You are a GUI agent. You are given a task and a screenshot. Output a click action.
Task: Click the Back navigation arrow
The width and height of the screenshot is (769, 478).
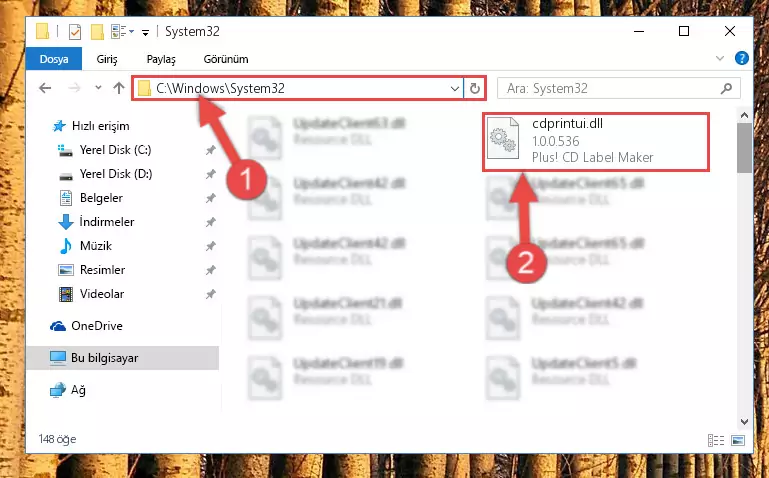coord(45,88)
